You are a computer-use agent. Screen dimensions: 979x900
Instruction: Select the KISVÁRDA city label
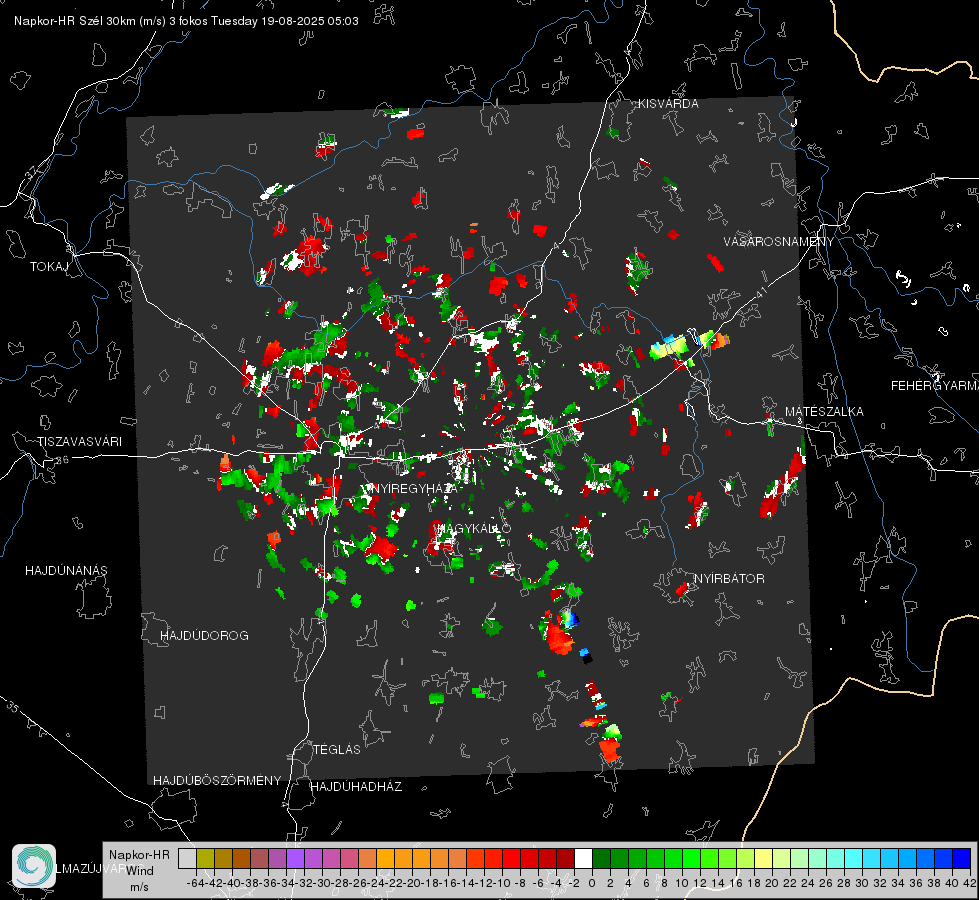point(668,104)
